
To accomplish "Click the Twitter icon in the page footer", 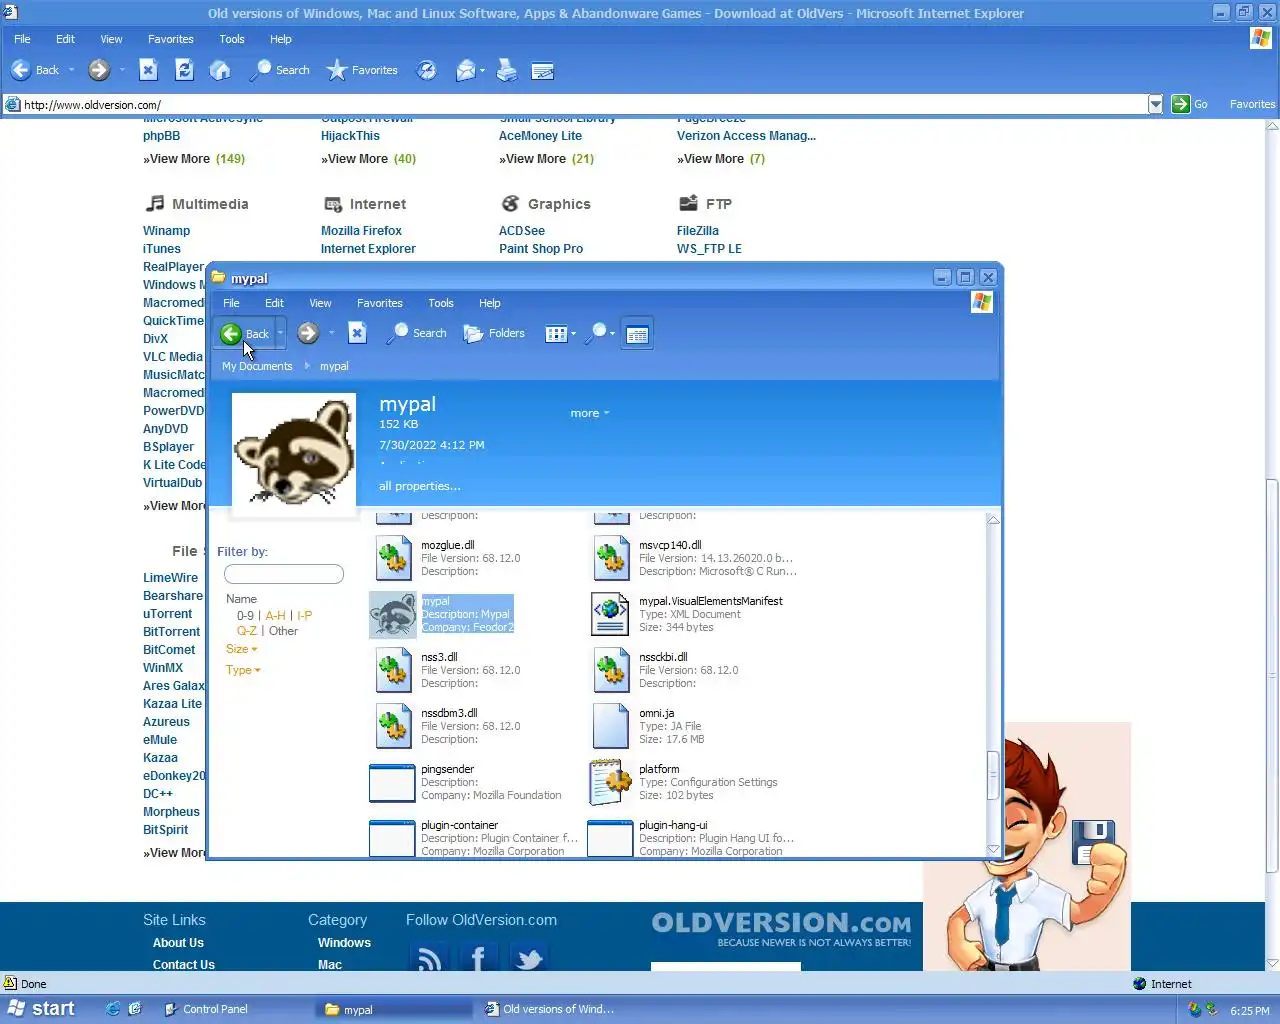I will [529, 958].
